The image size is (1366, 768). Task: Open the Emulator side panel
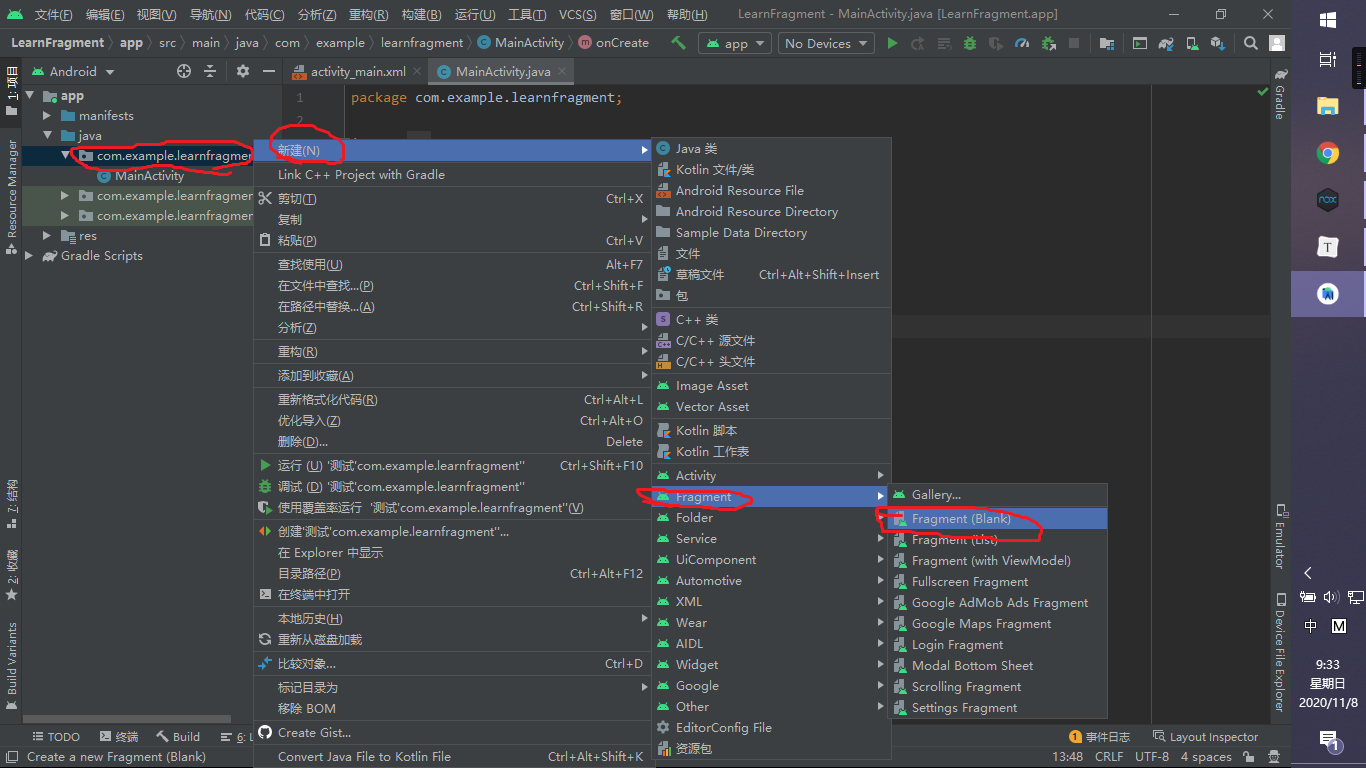coord(1279,537)
